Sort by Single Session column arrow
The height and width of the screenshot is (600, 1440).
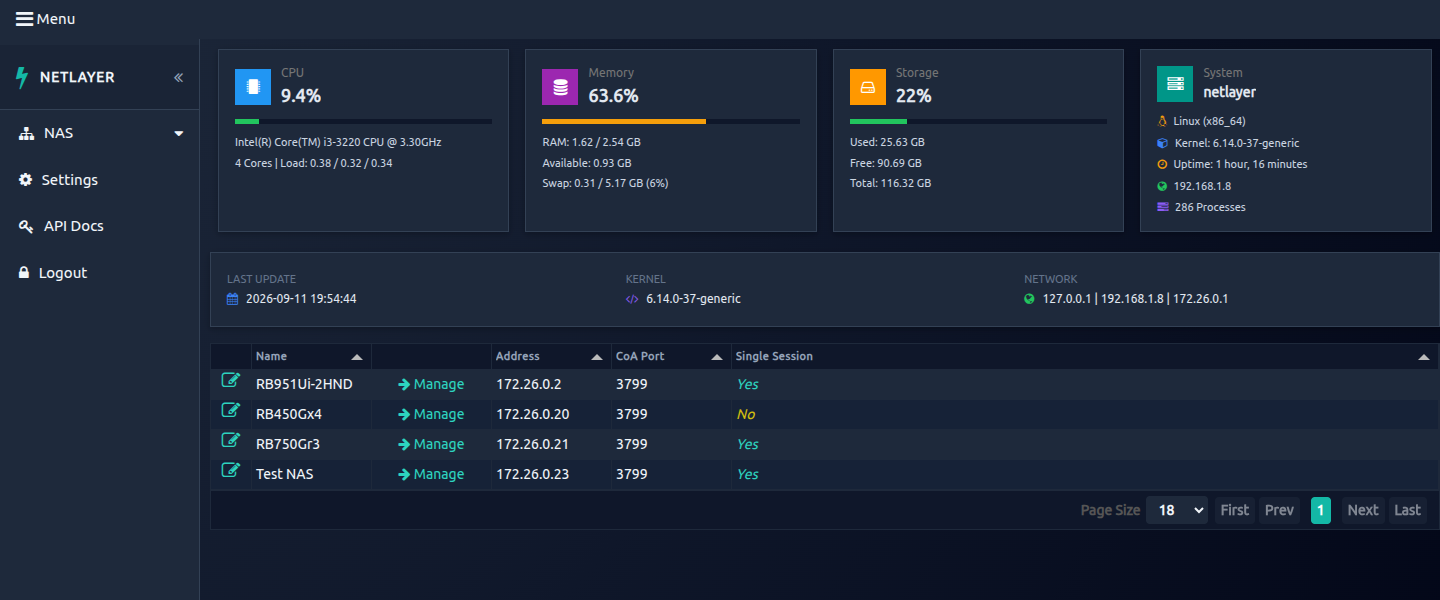(x=1424, y=357)
